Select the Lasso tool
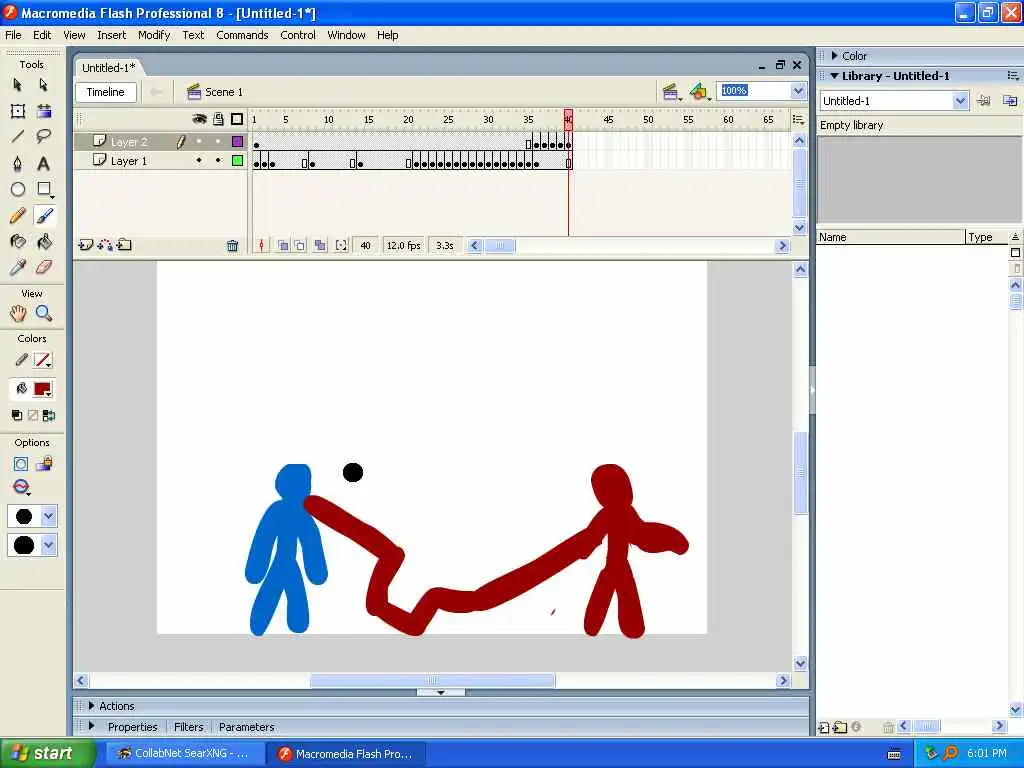Viewport: 1024px width, 768px height. (44, 136)
